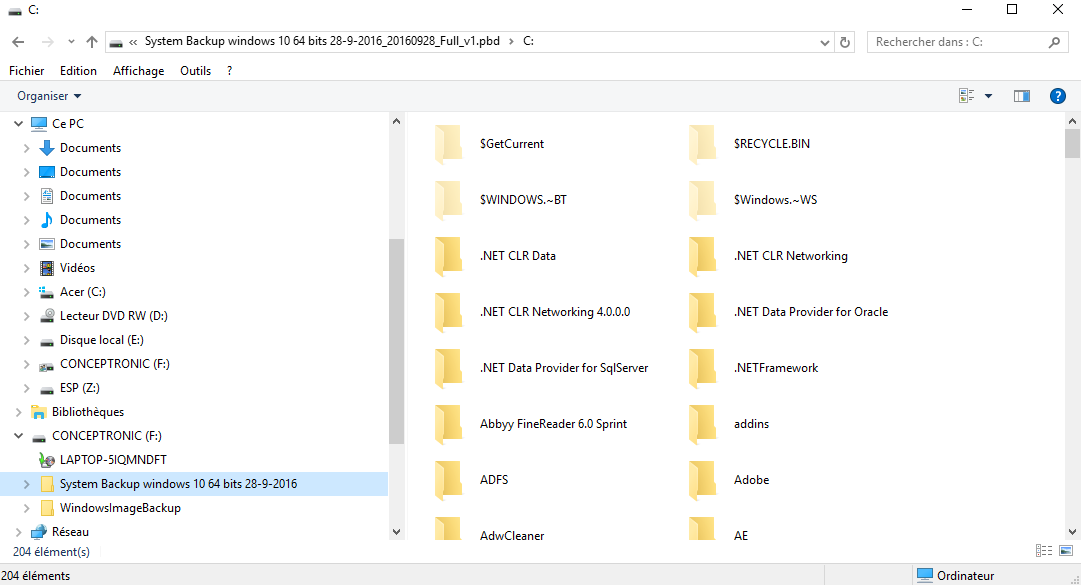Click the Organiser button

pyautogui.click(x=49, y=96)
